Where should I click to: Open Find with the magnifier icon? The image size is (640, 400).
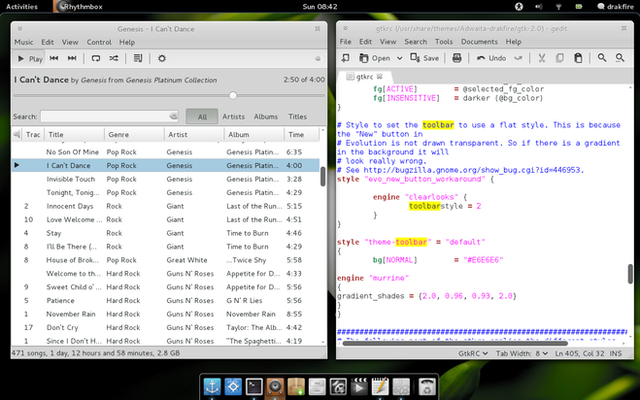[x=602, y=58]
